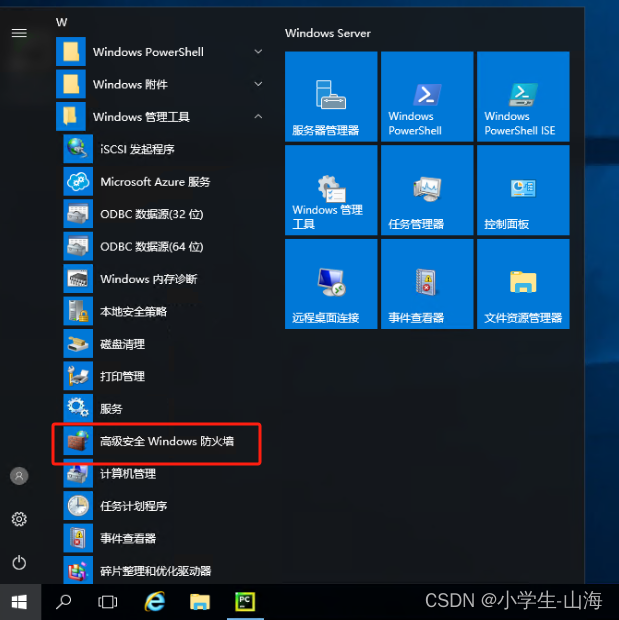619x620 pixels.
Task: Open the 服务器管理器 tile
Action: [x=331, y=96]
